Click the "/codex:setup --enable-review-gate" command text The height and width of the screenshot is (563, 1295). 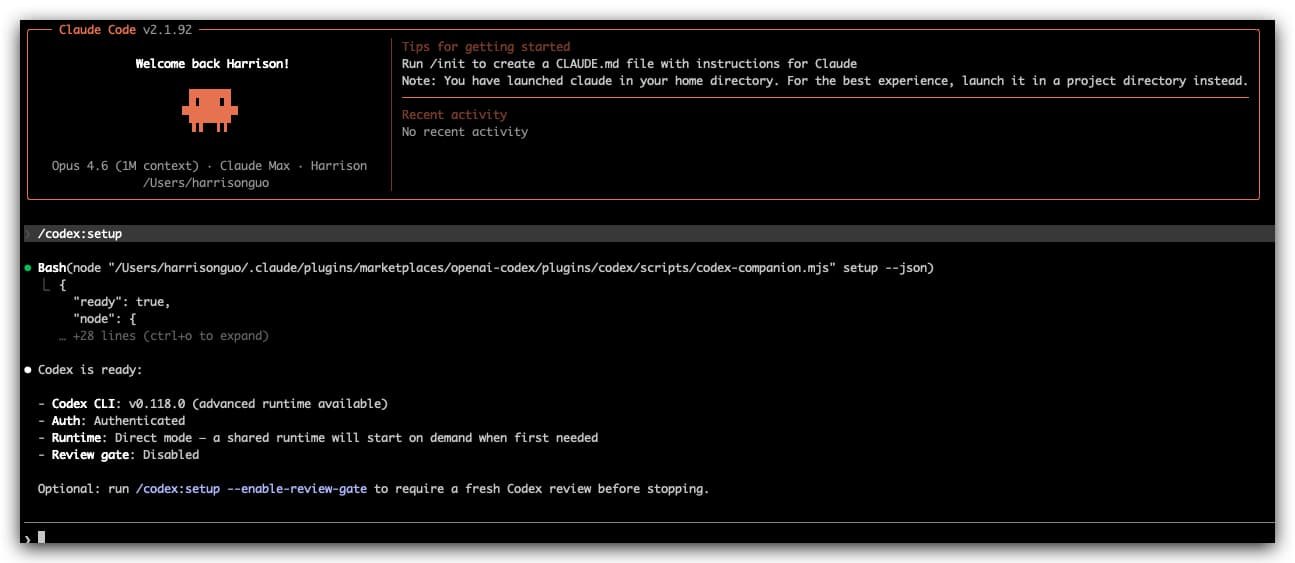point(251,489)
